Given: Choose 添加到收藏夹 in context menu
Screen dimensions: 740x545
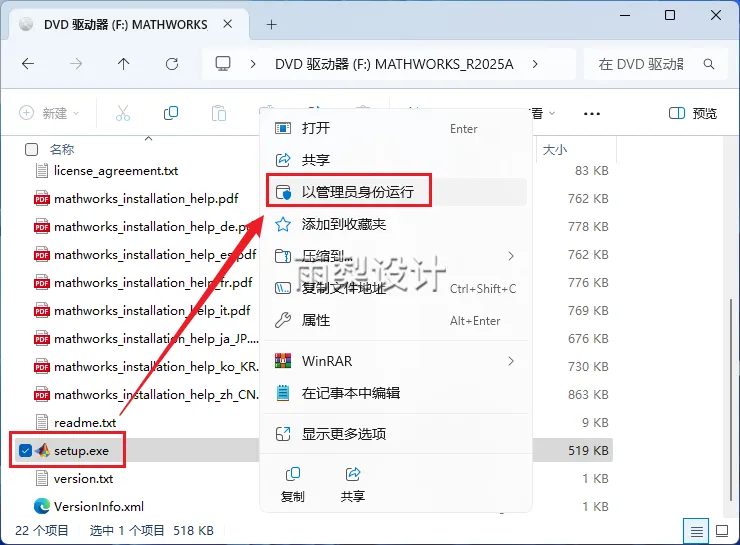Looking at the screenshot, I should [395, 224].
